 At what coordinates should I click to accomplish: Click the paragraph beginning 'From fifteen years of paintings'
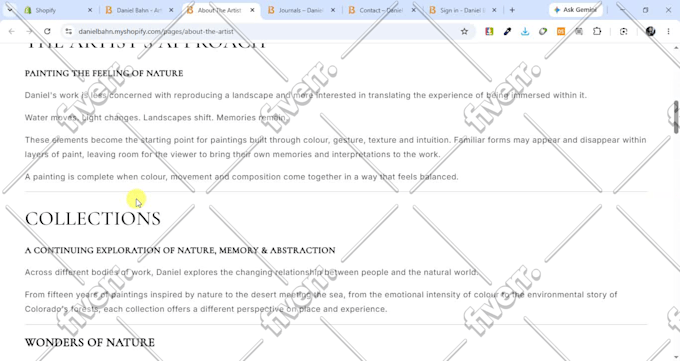tap(321, 302)
